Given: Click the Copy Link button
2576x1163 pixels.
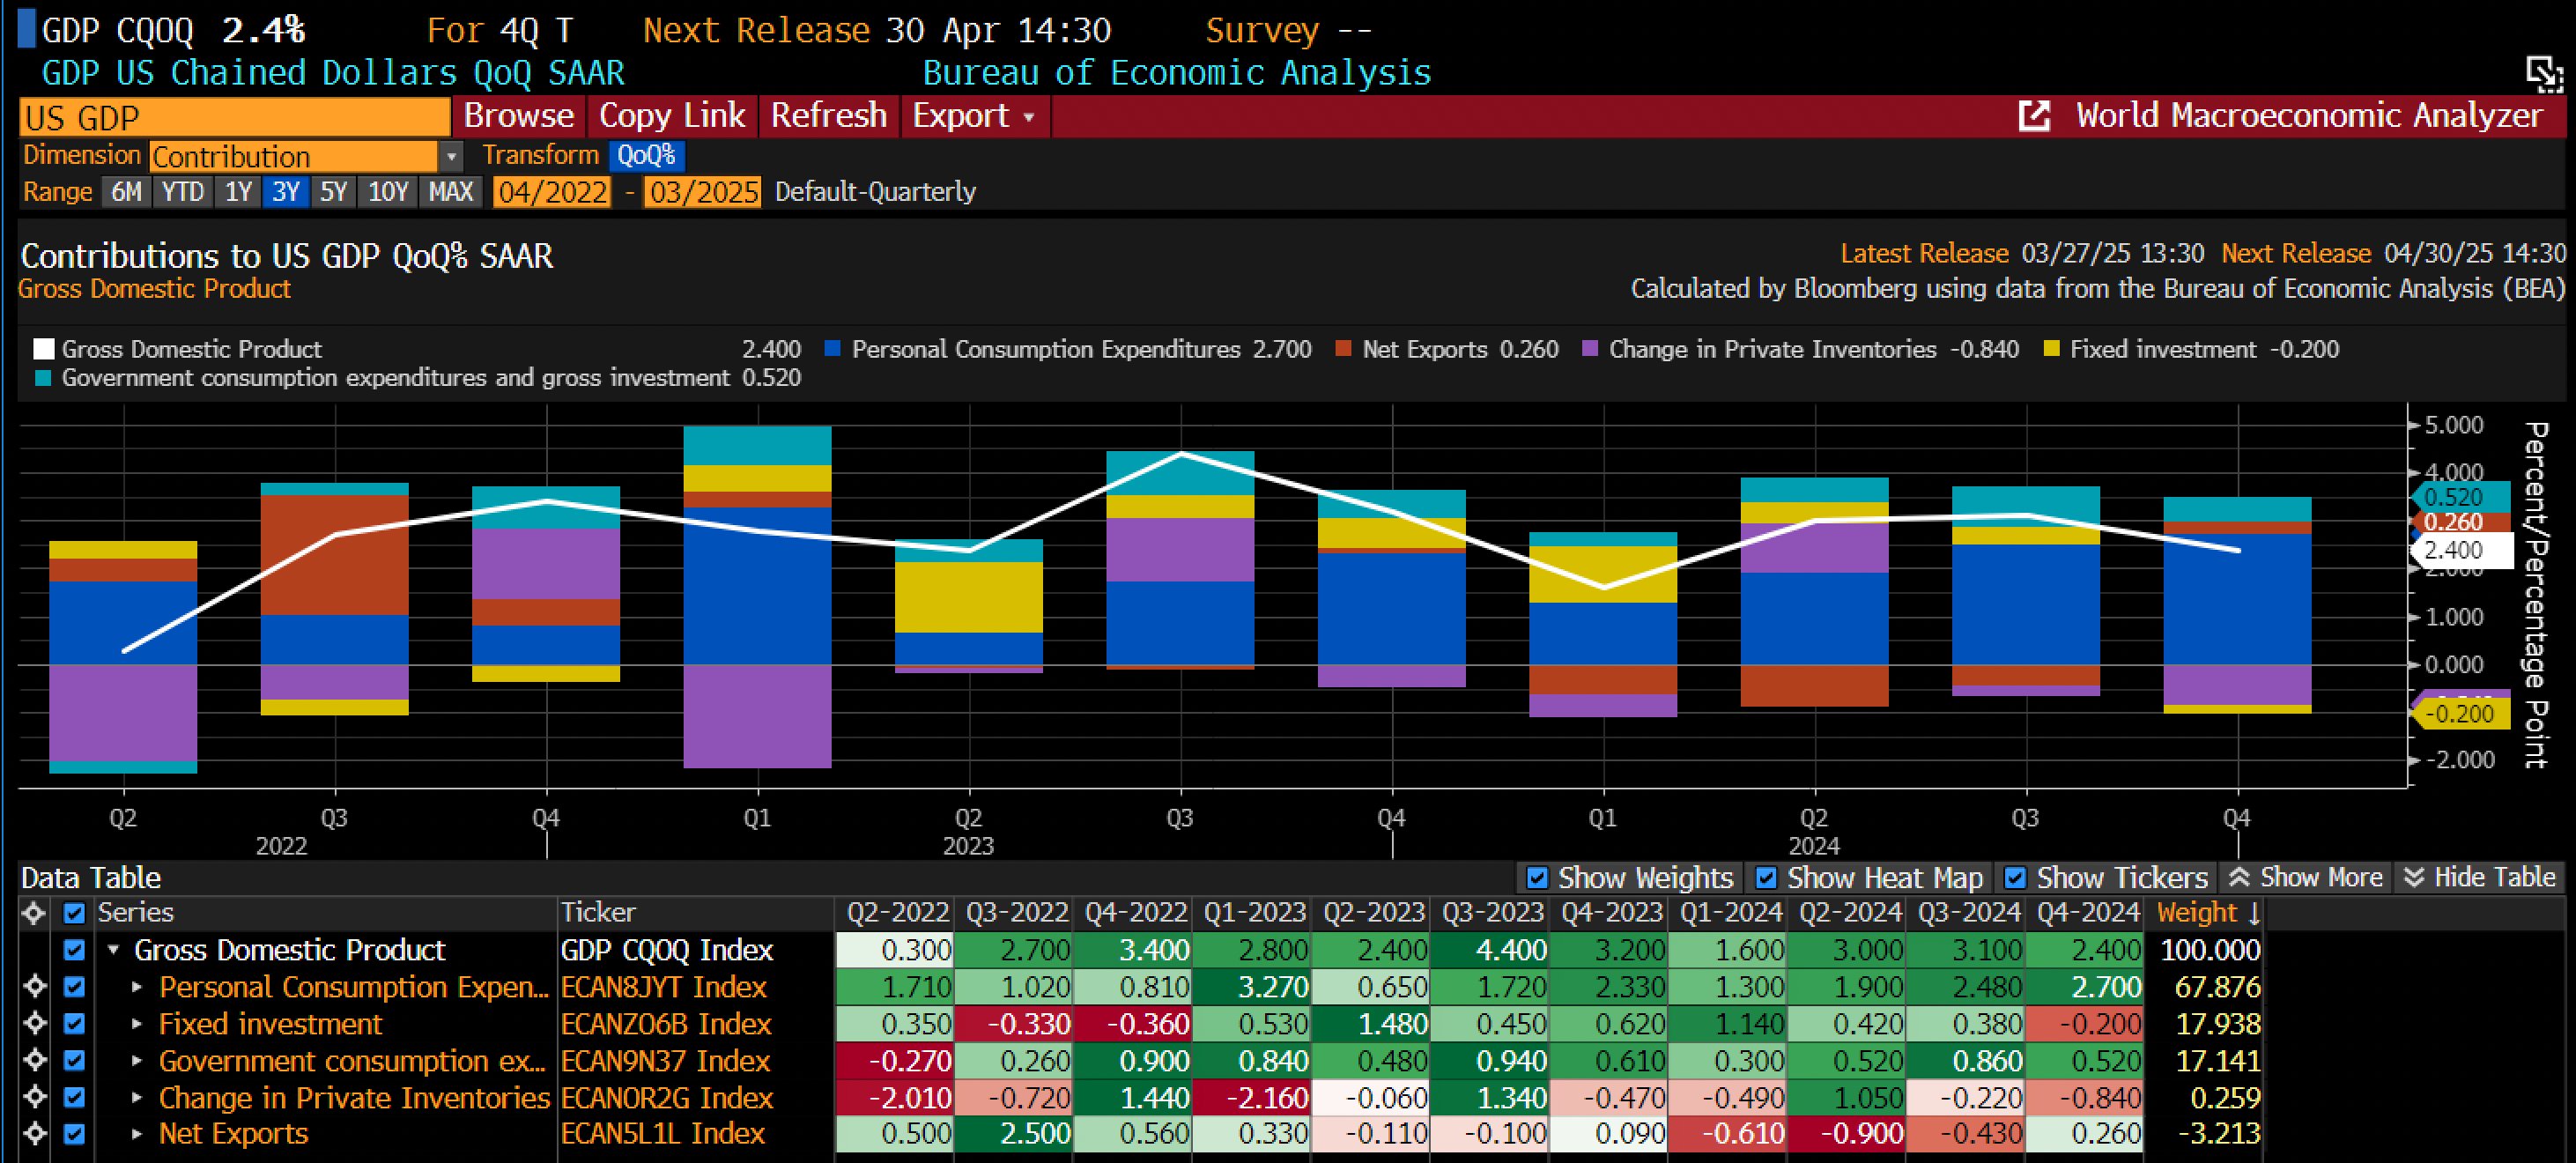Looking at the screenshot, I should pos(672,116).
